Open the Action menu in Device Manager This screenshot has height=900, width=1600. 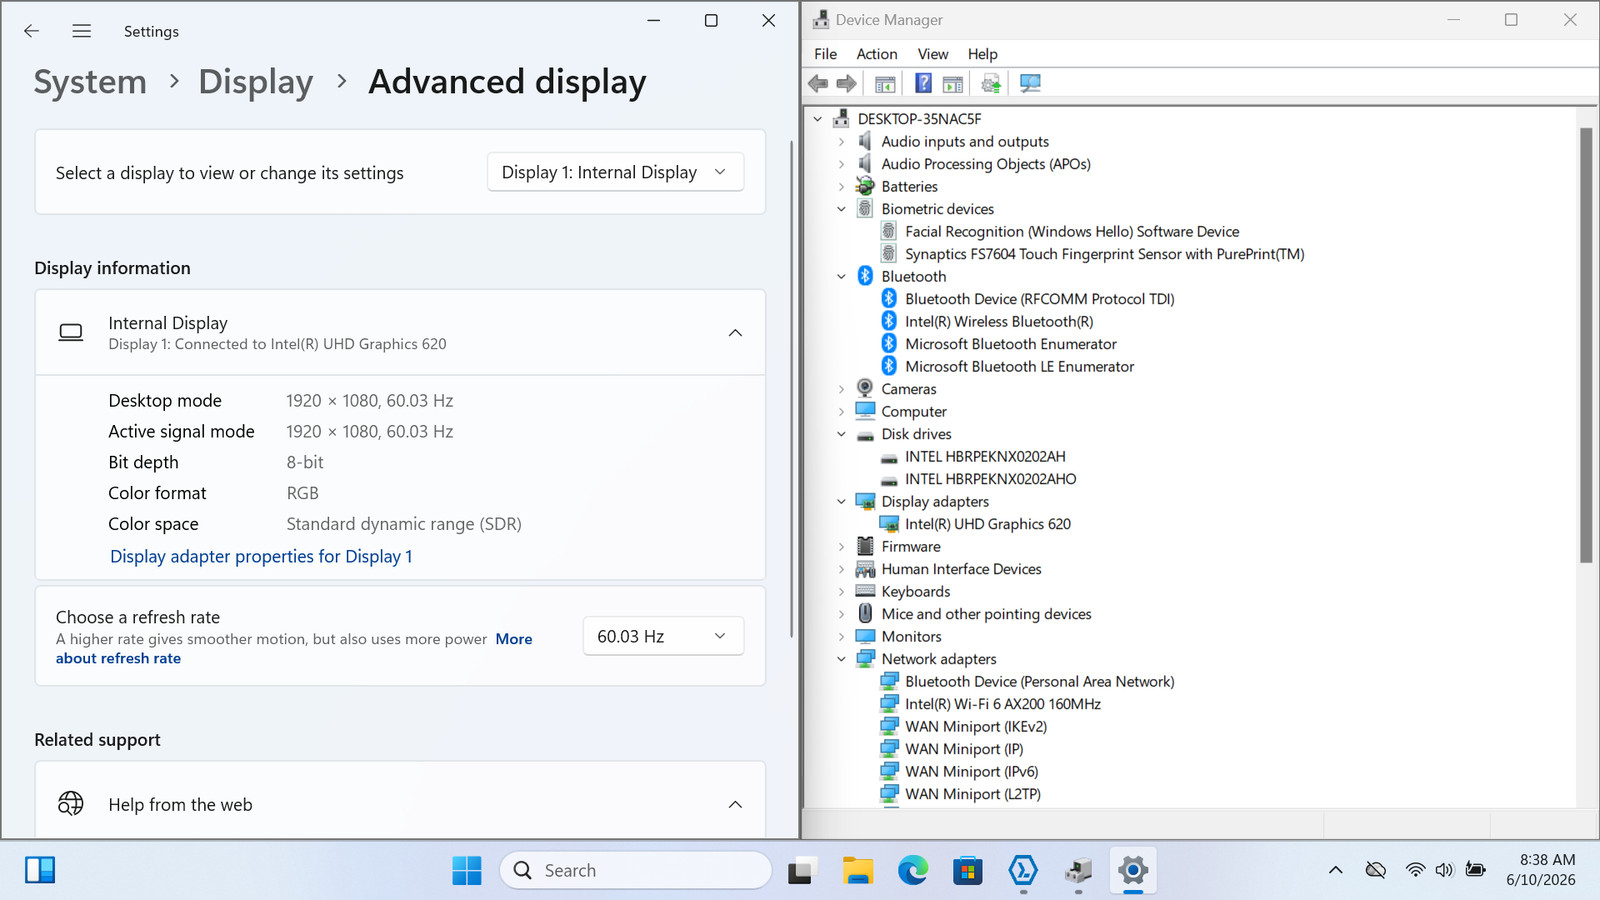tap(877, 54)
